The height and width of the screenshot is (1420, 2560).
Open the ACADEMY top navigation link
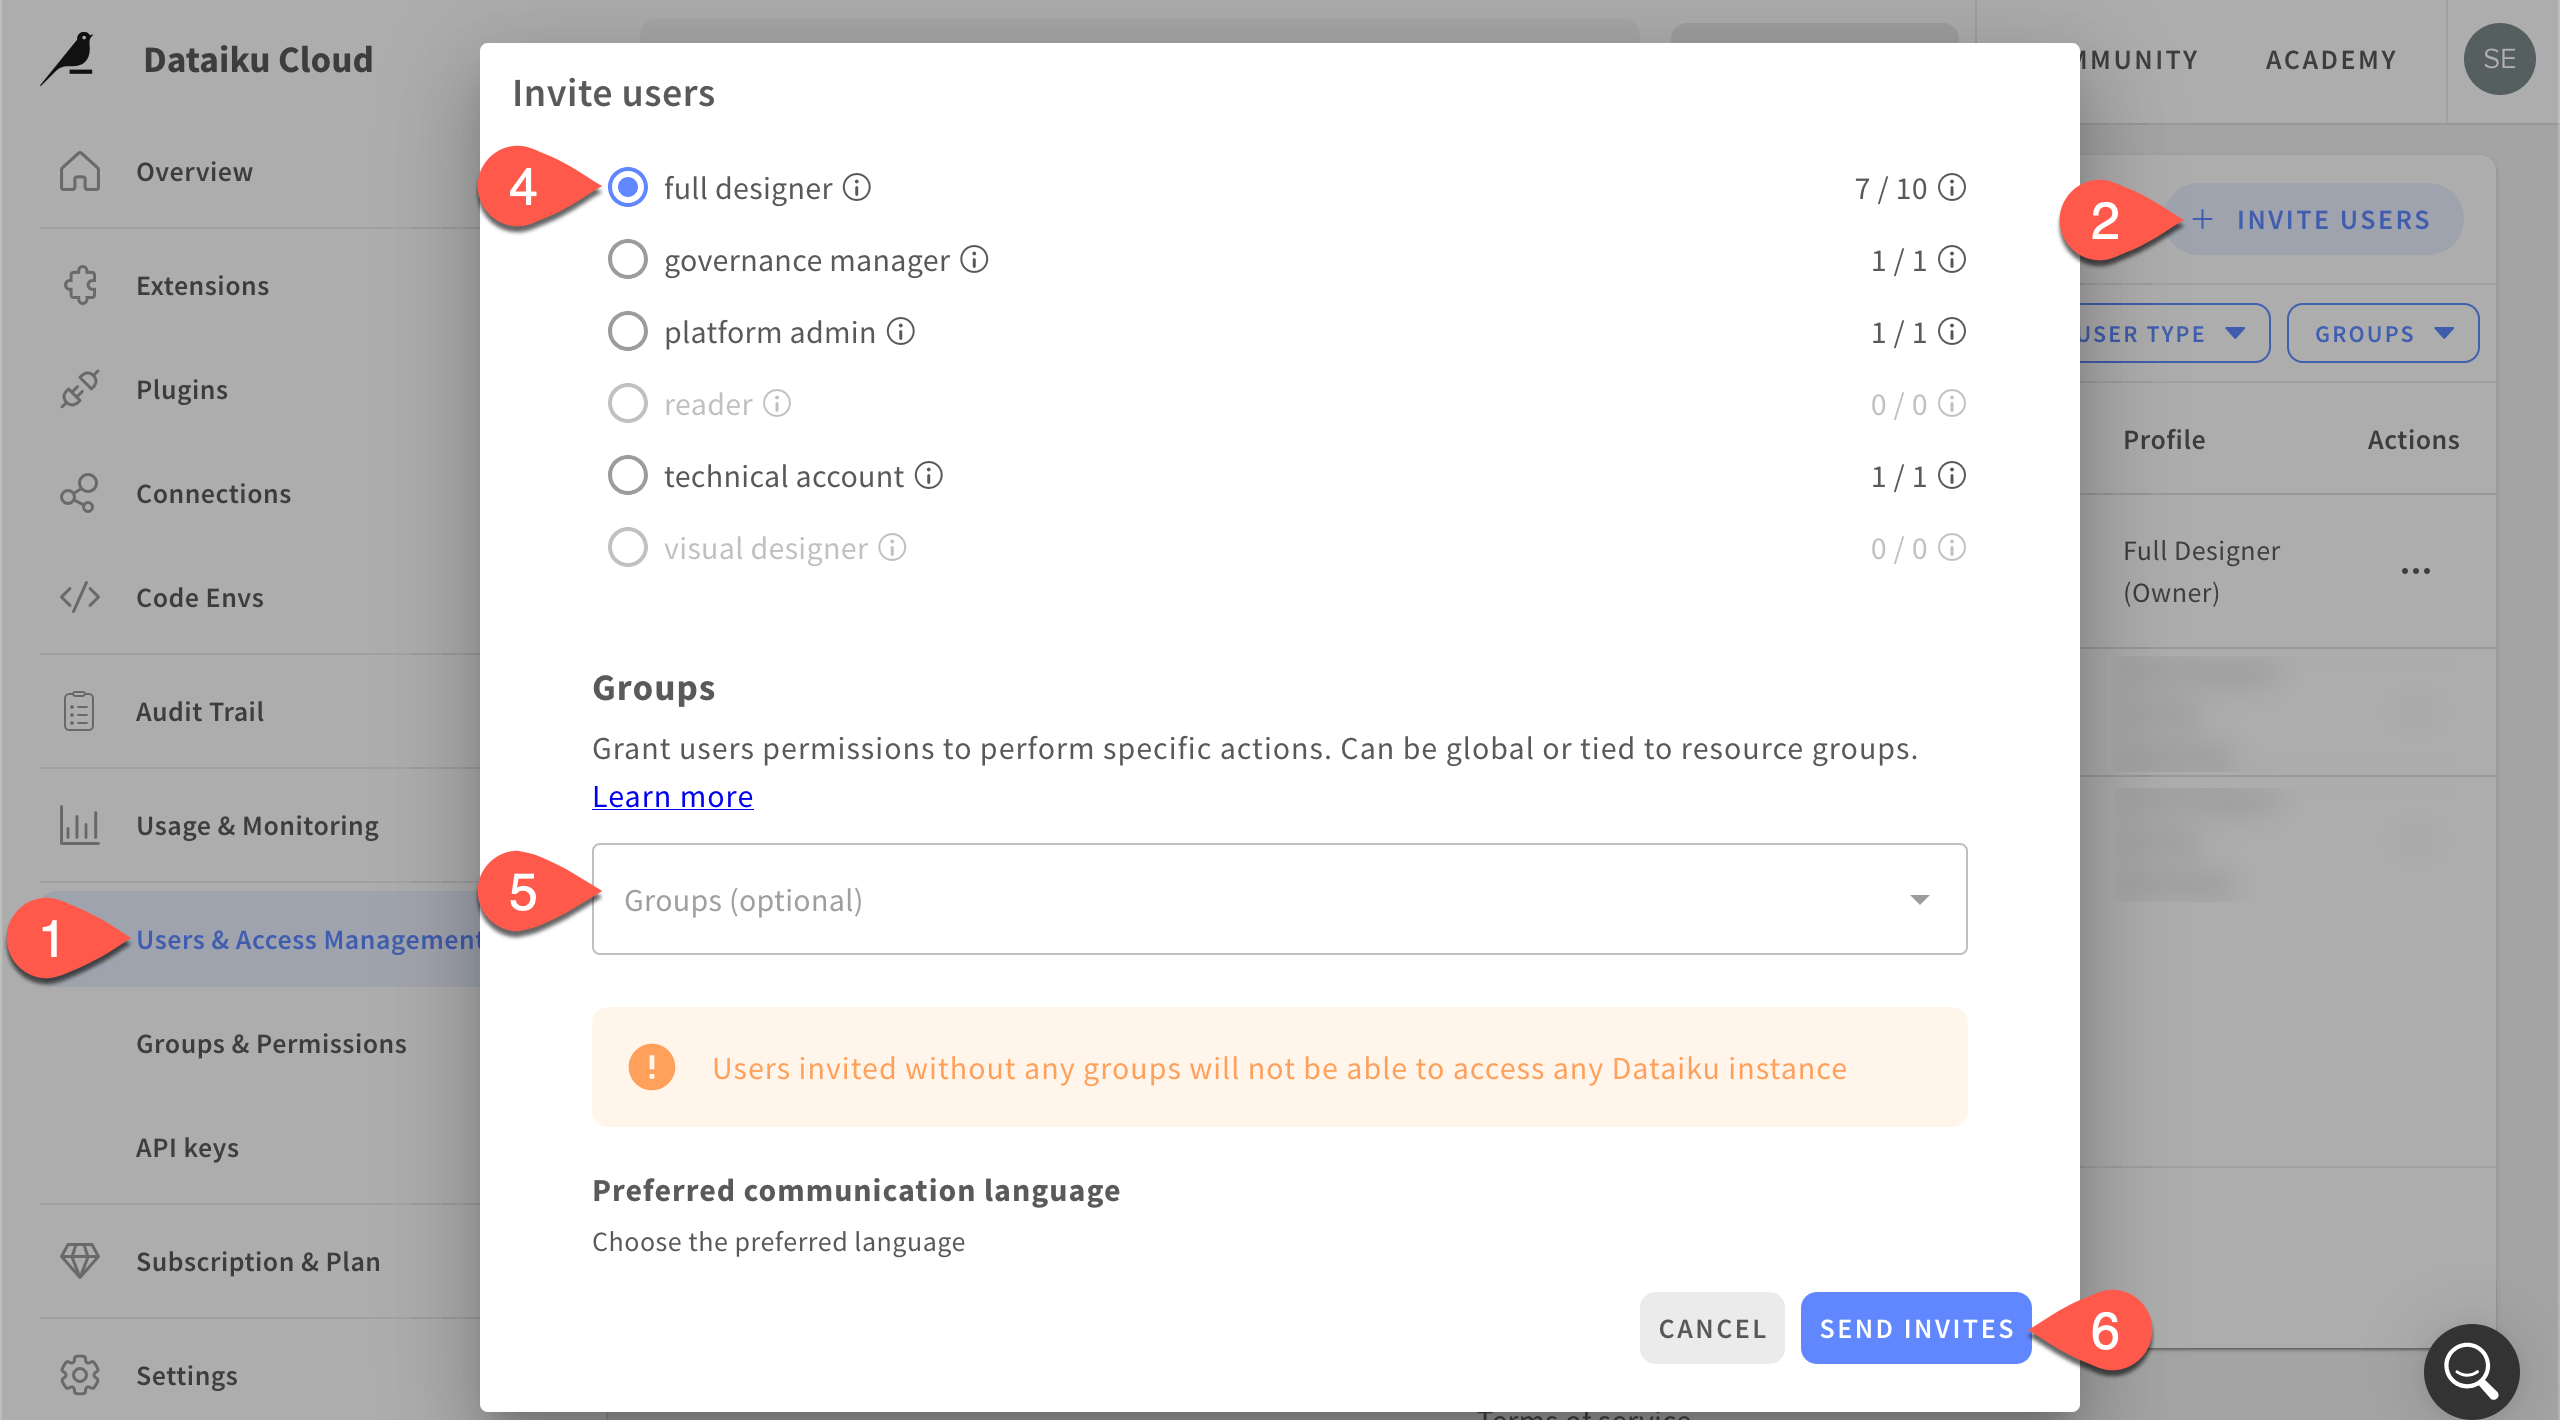(x=2331, y=60)
